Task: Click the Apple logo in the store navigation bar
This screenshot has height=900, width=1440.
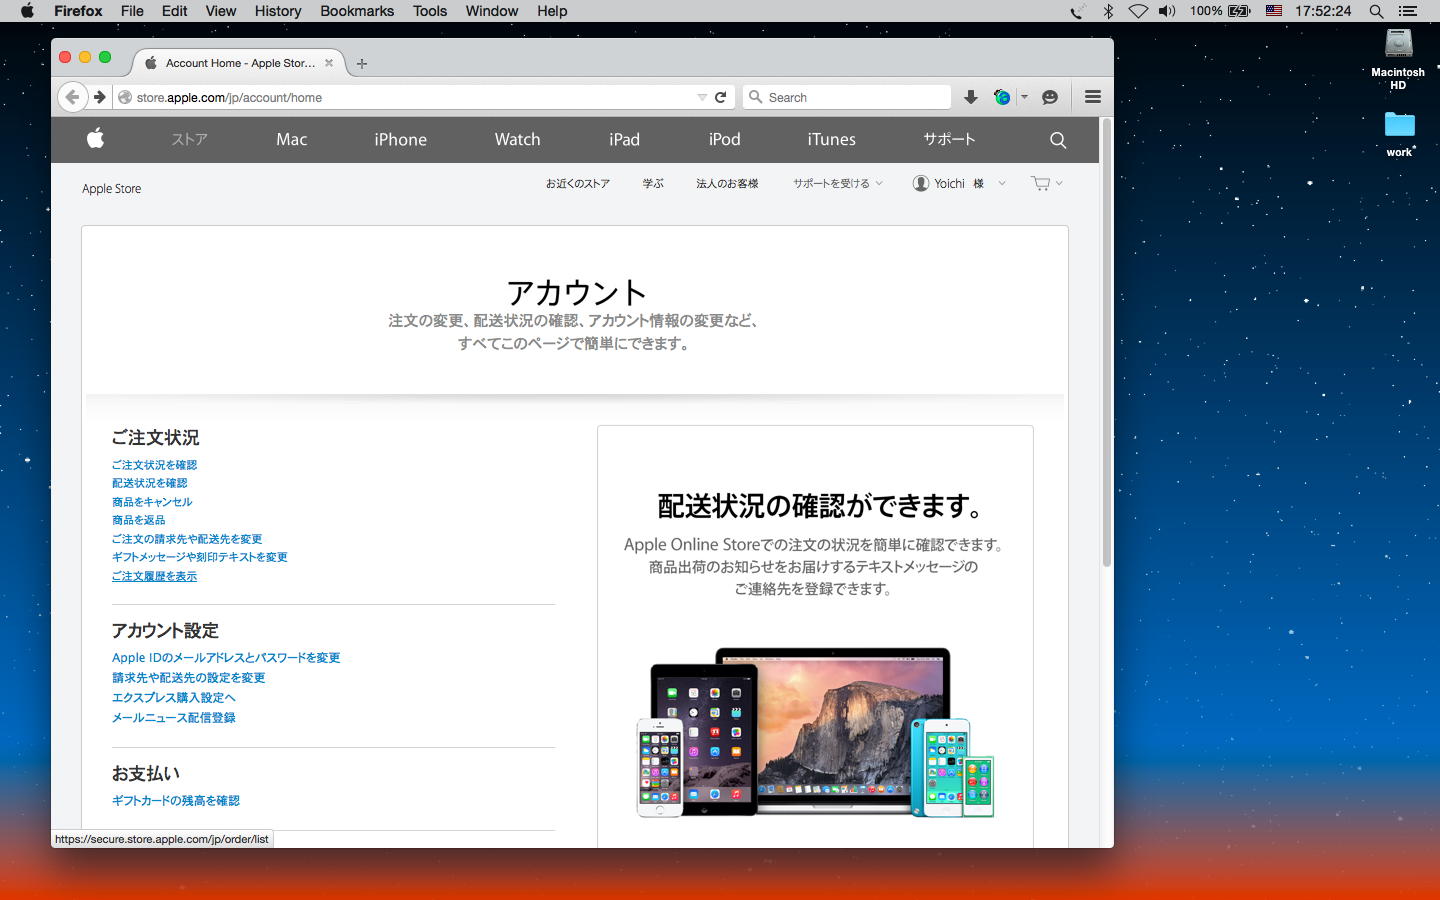Action: [96, 139]
